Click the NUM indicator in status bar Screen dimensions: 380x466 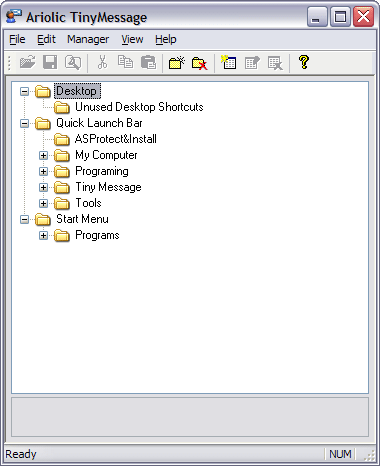(x=340, y=454)
